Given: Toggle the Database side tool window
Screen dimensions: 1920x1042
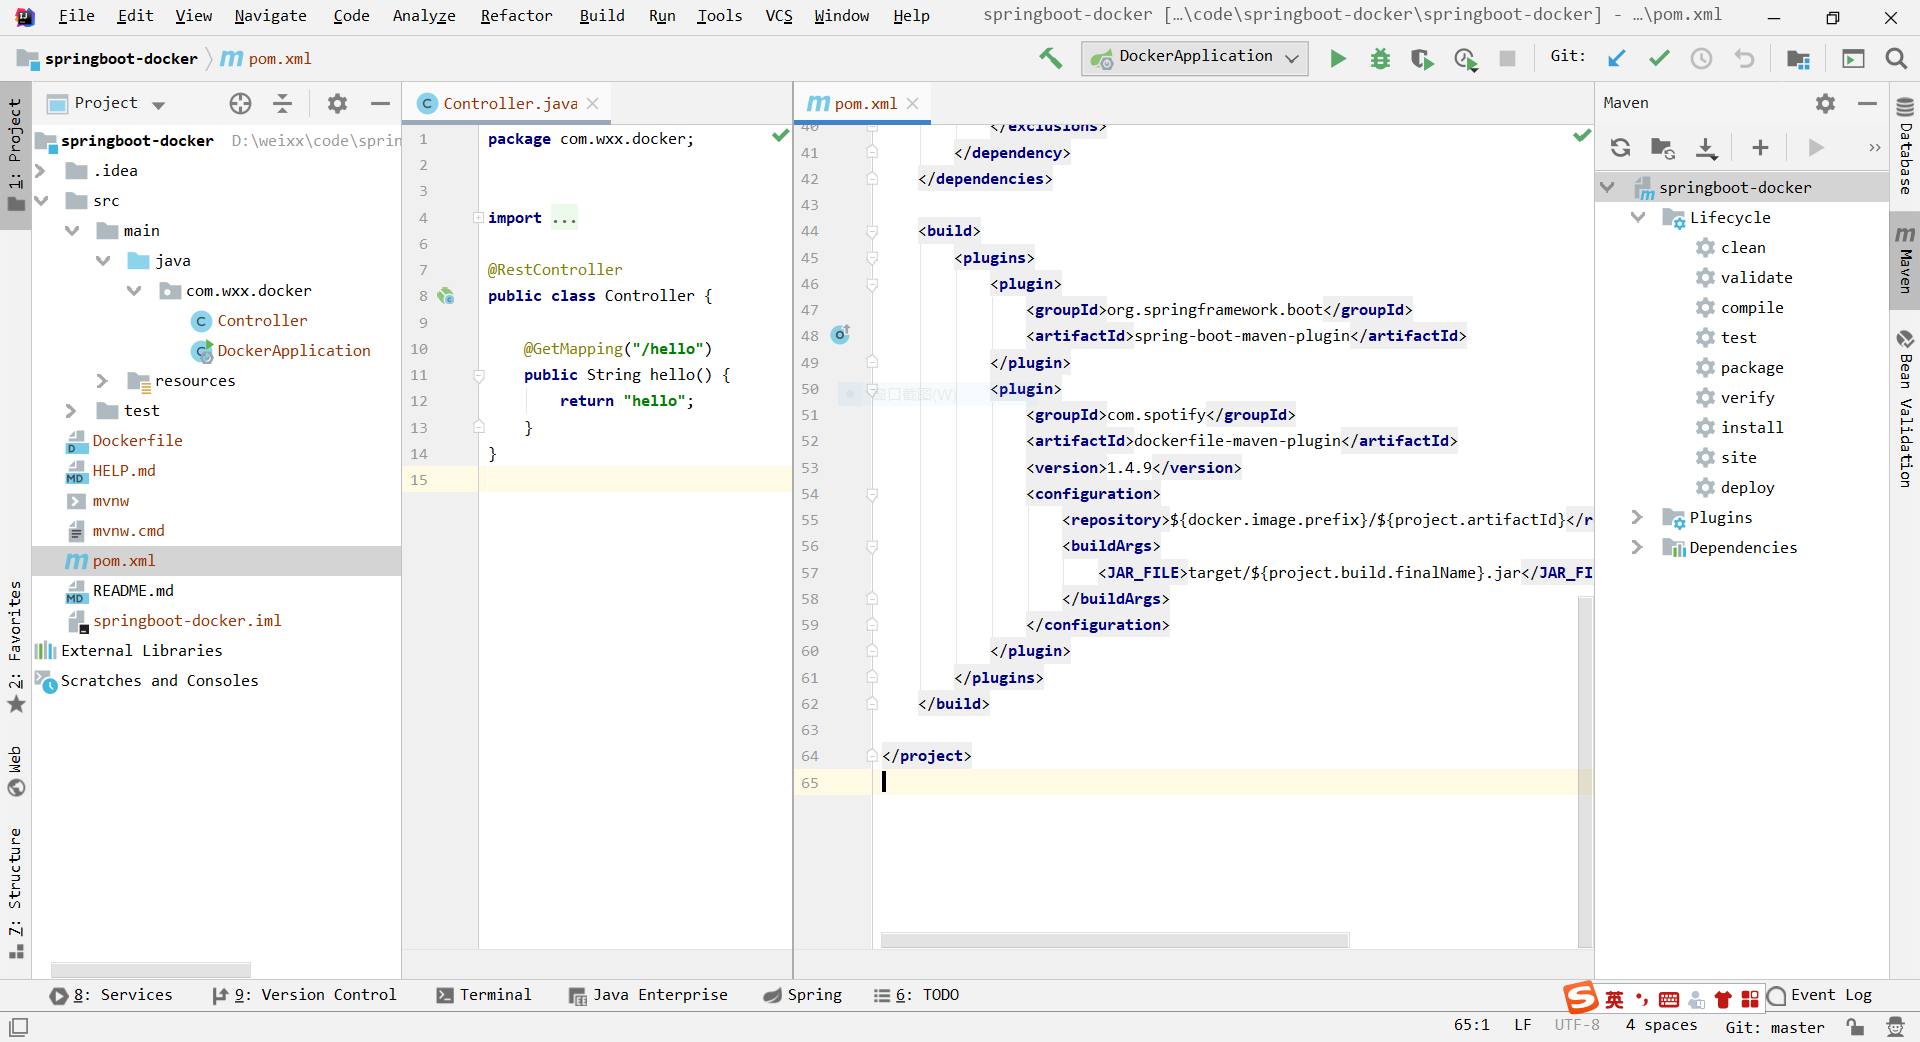Looking at the screenshot, I should 1905,146.
